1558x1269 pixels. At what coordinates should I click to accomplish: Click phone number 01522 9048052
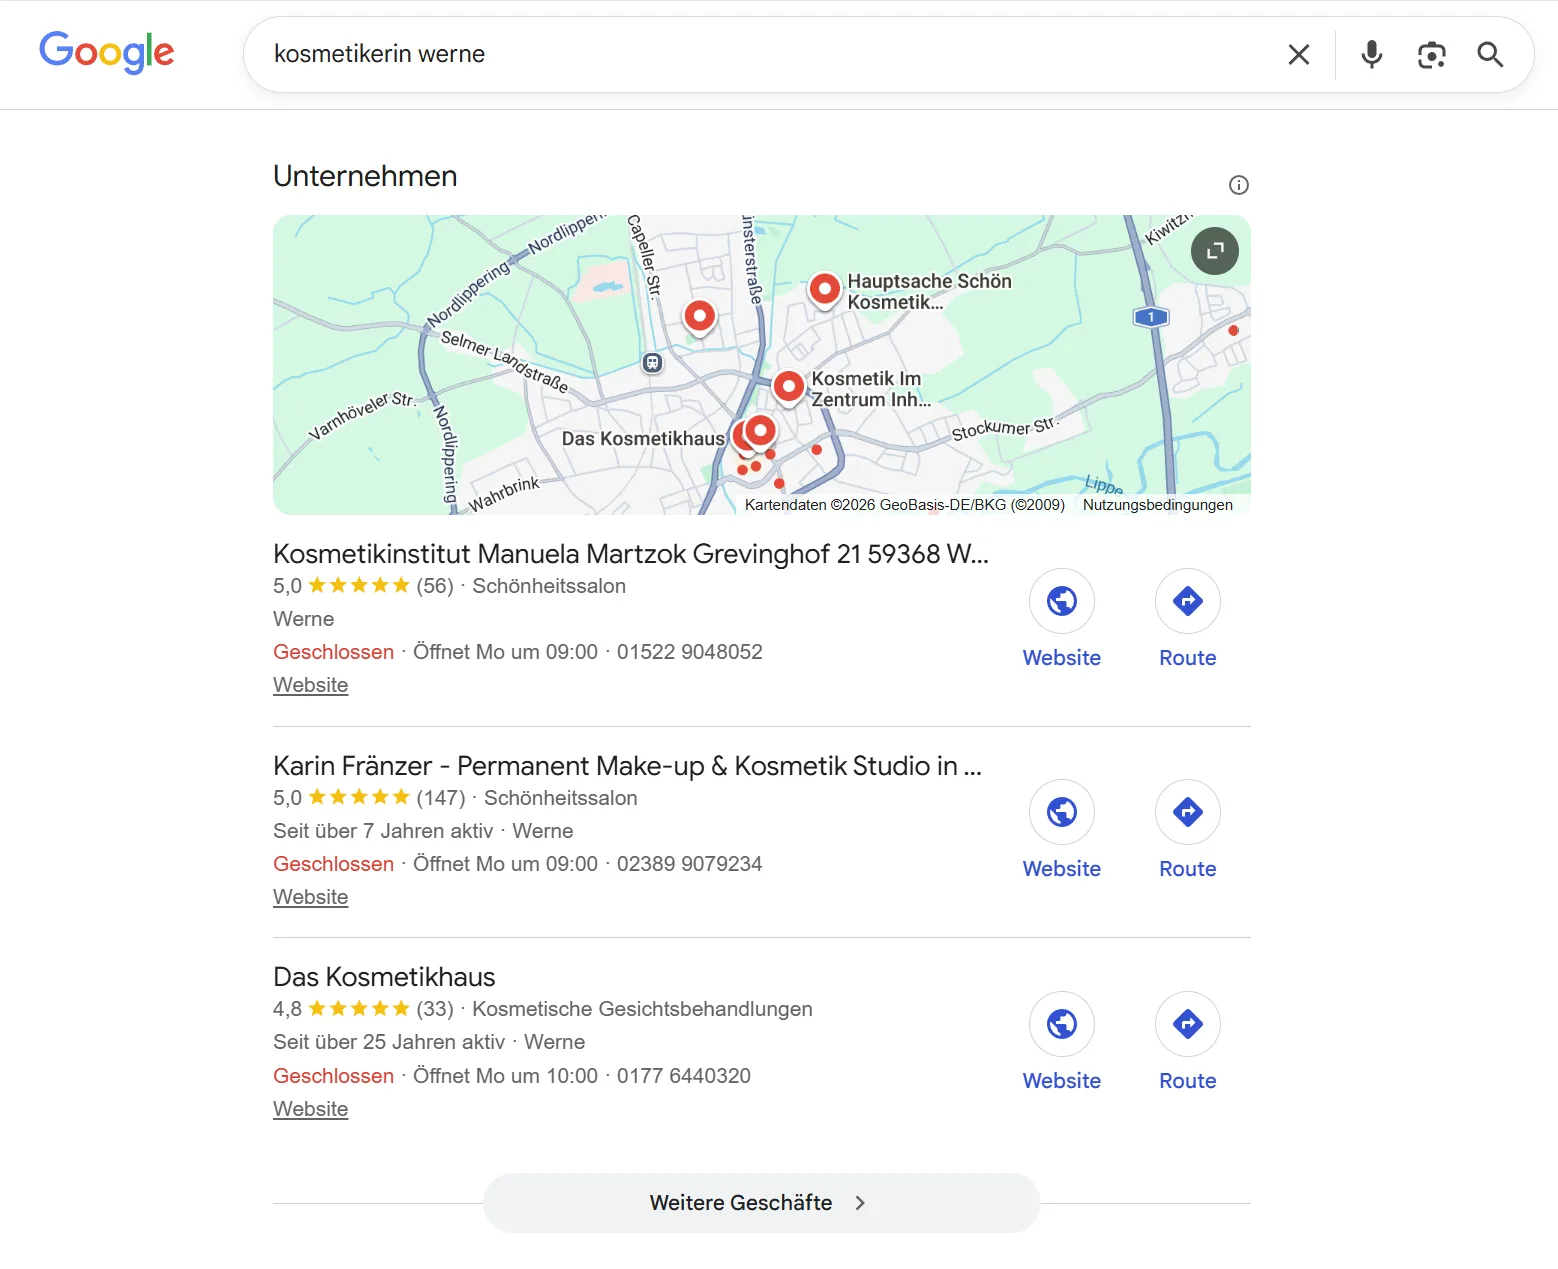[x=690, y=652]
